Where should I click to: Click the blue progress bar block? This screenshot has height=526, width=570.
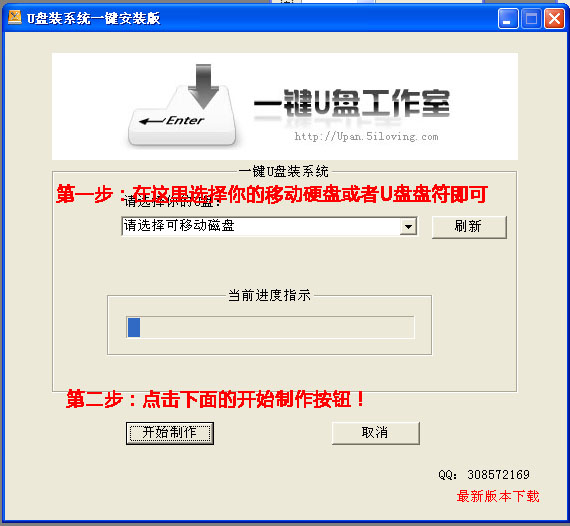point(134,327)
